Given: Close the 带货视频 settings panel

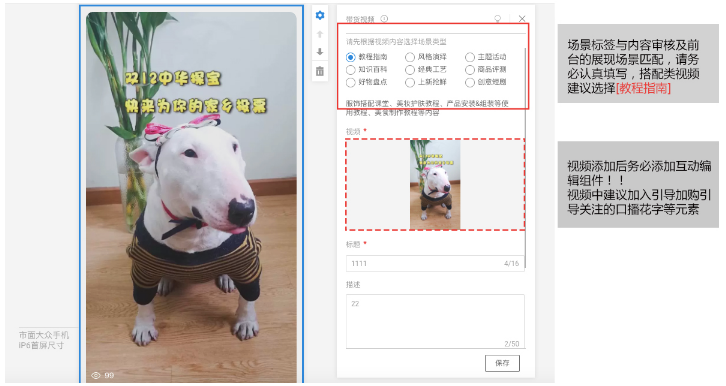Looking at the screenshot, I should click(x=522, y=19).
